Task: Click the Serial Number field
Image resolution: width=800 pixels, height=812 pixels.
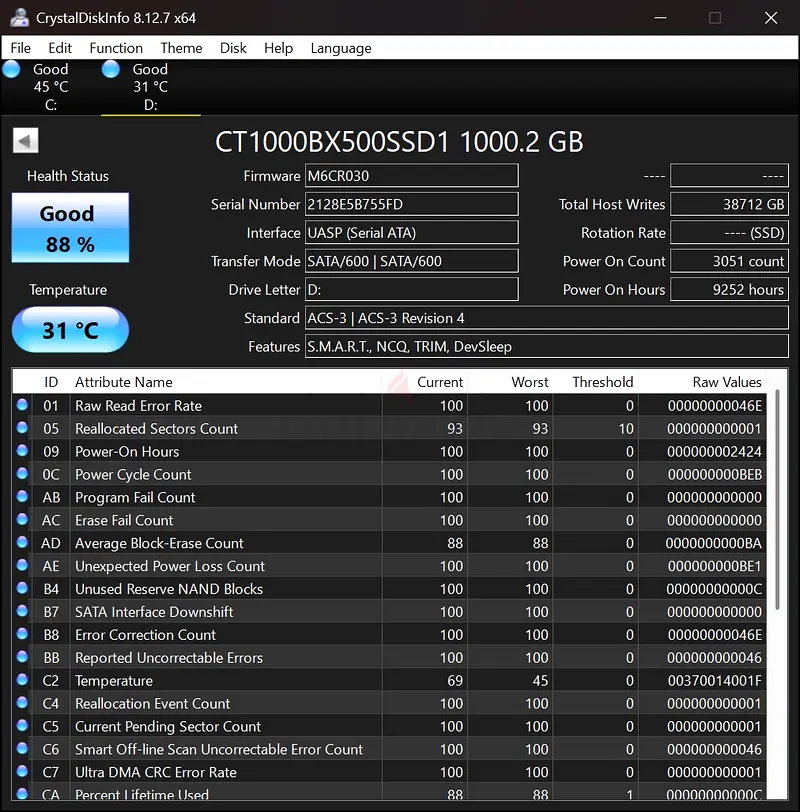Action: click(x=412, y=204)
